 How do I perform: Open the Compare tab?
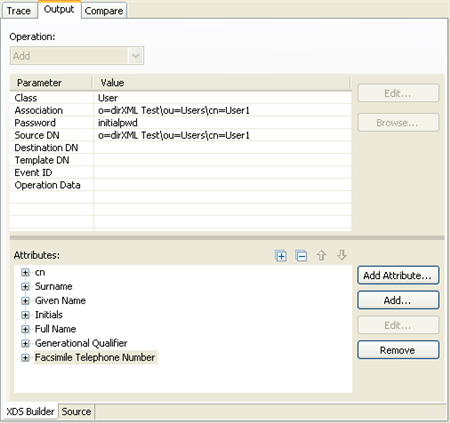[x=104, y=11]
